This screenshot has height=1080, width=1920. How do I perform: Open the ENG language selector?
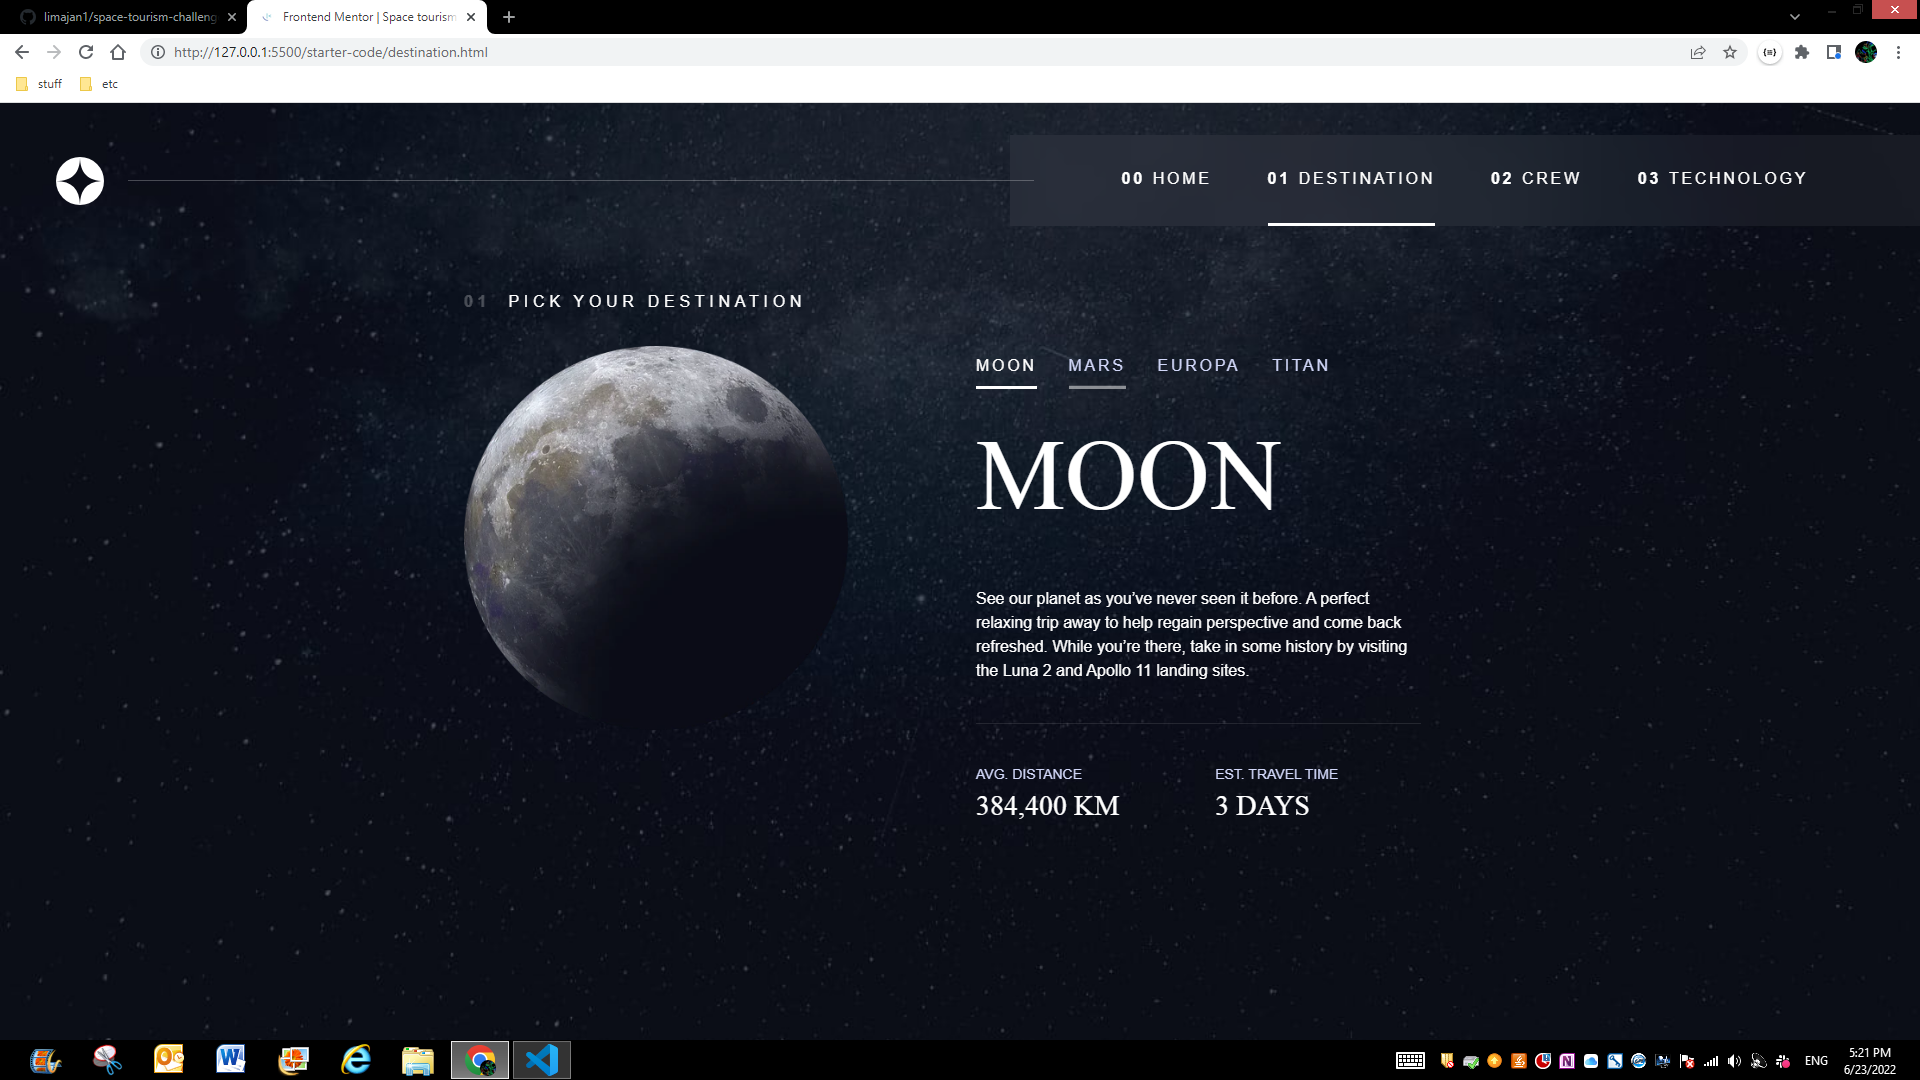(1815, 1060)
